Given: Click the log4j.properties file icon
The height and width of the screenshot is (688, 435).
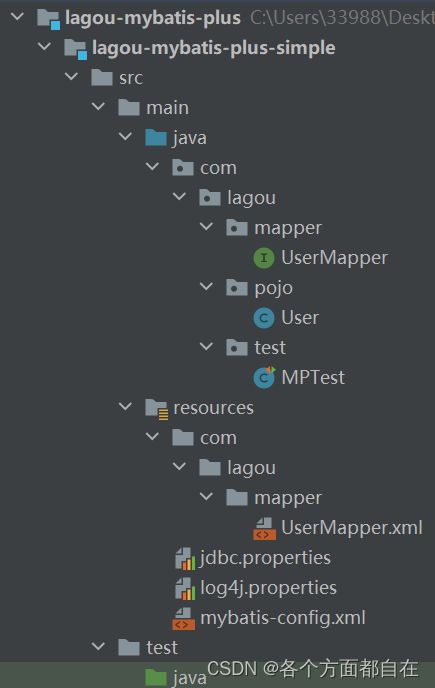Looking at the screenshot, I should click(x=184, y=588).
